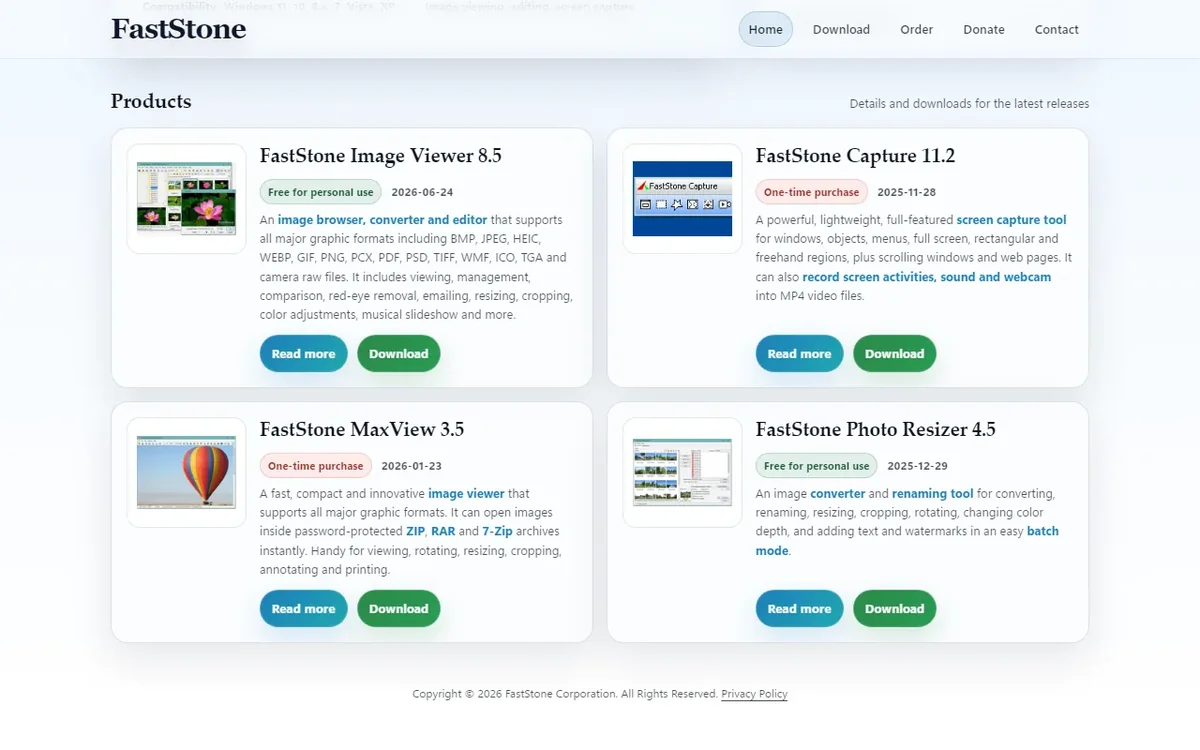Viewport: 1200px width, 750px height.
Task: Open the Donate page from navigation
Action: [984, 29]
